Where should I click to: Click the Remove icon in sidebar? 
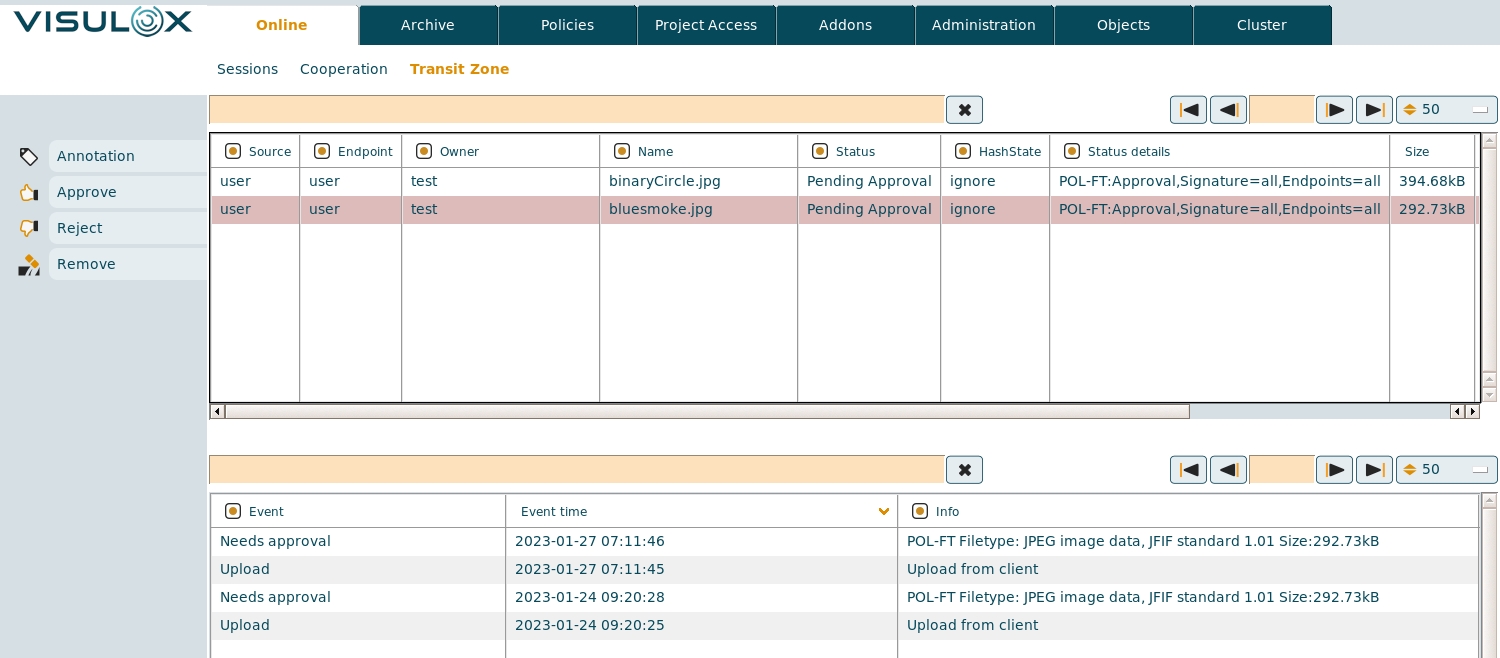[29, 265]
